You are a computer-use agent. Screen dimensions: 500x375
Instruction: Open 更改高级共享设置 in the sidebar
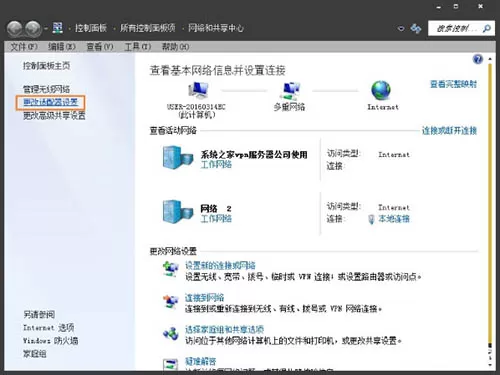point(54,116)
